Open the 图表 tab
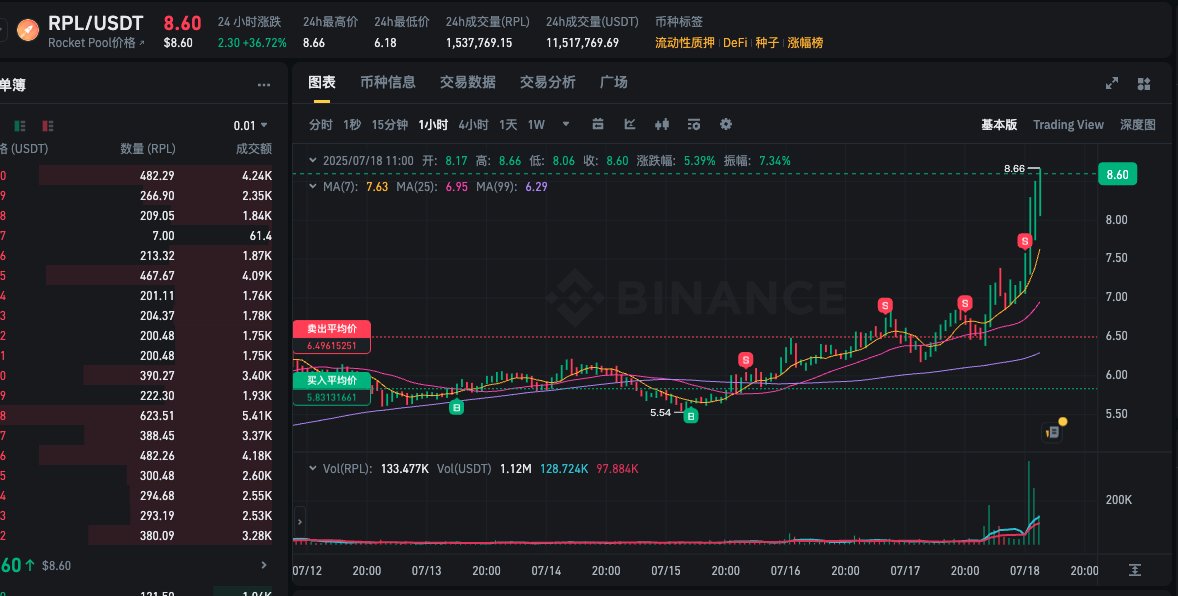 click(x=322, y=83)
